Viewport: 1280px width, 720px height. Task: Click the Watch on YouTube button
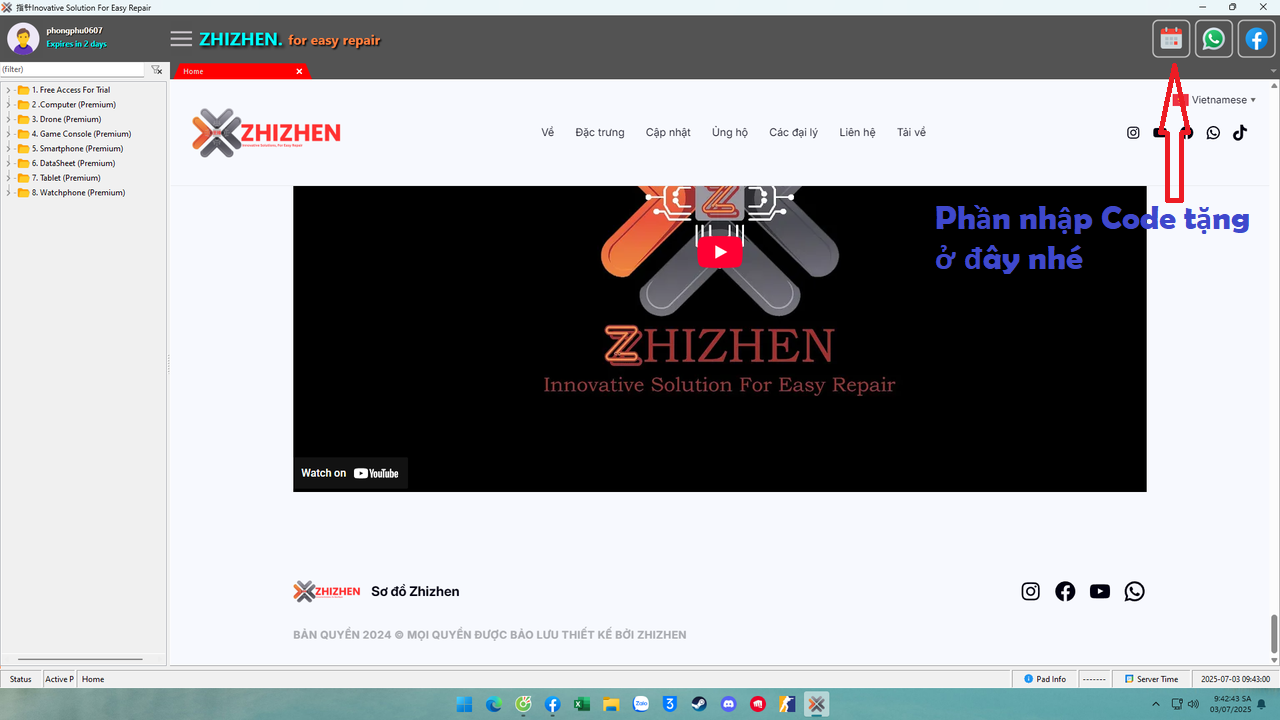(x=351, y=473)
